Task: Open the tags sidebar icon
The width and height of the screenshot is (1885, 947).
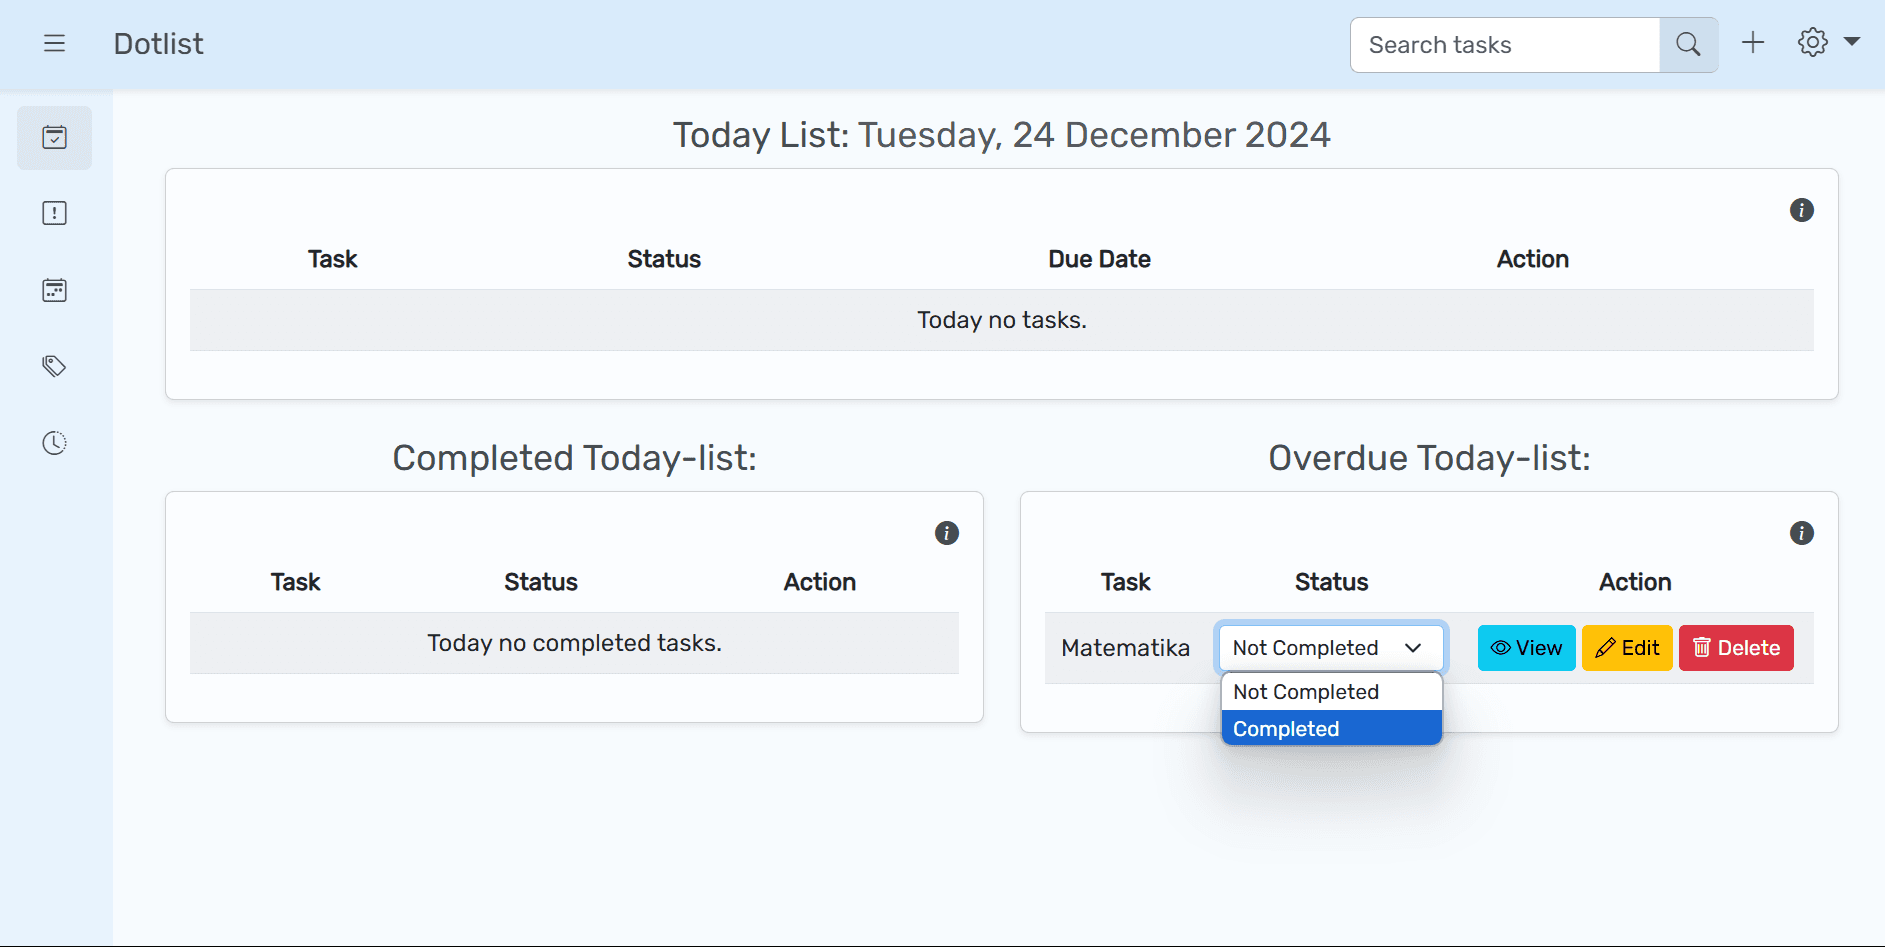Action: pos(55,366)
